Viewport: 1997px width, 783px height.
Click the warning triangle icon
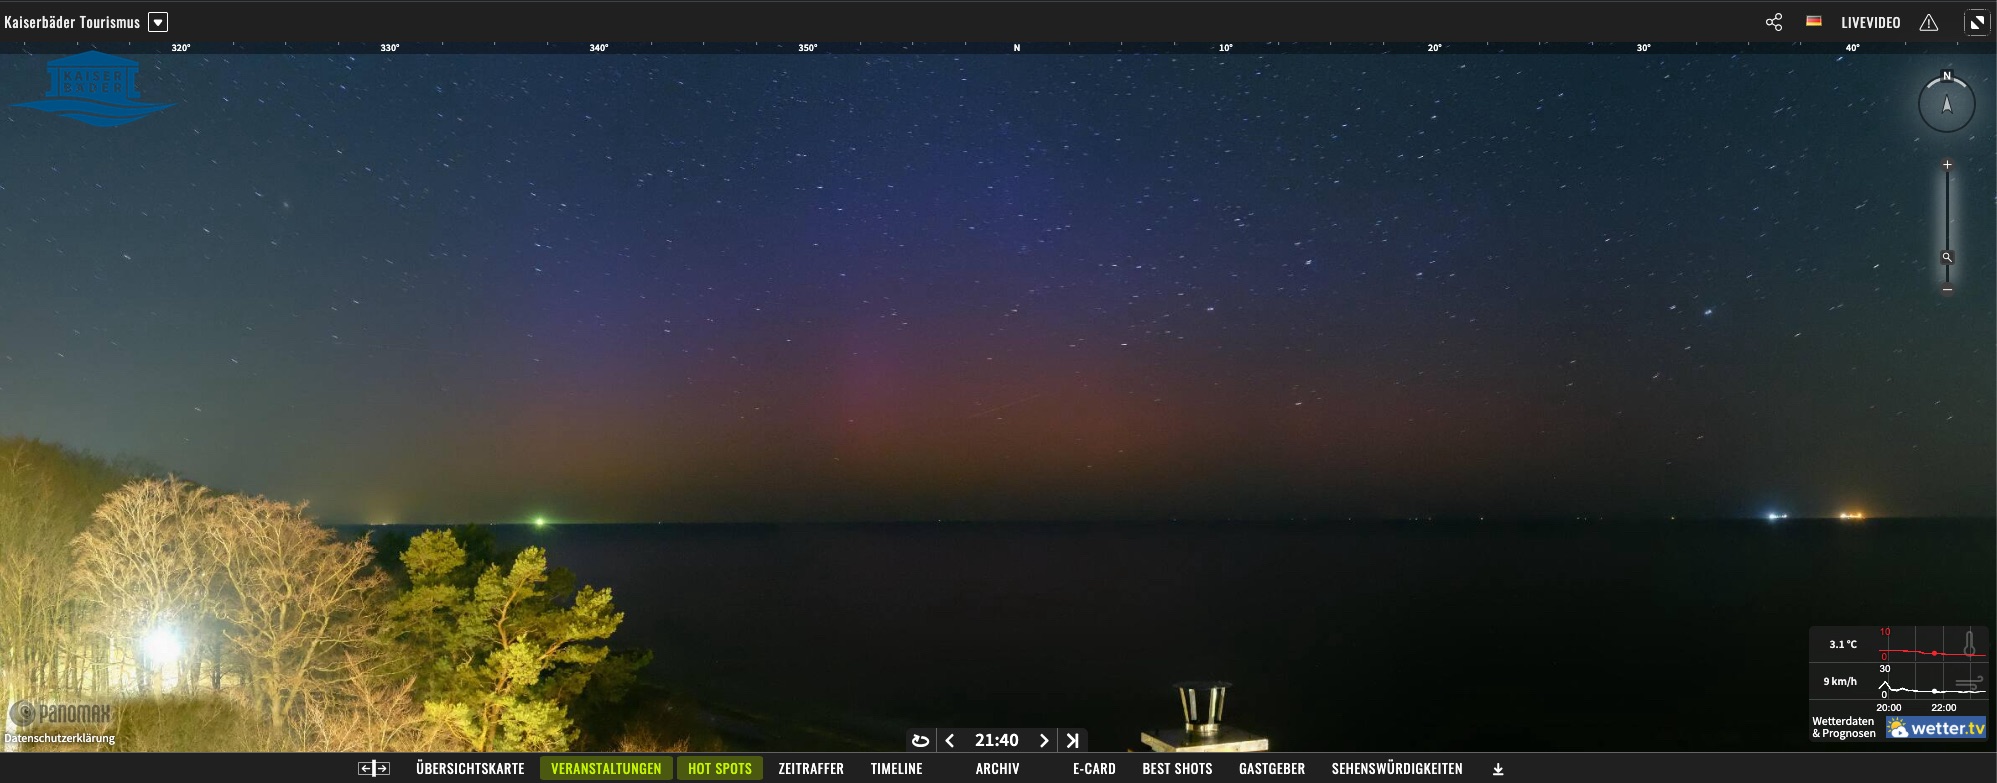[x=1928, y=22]
